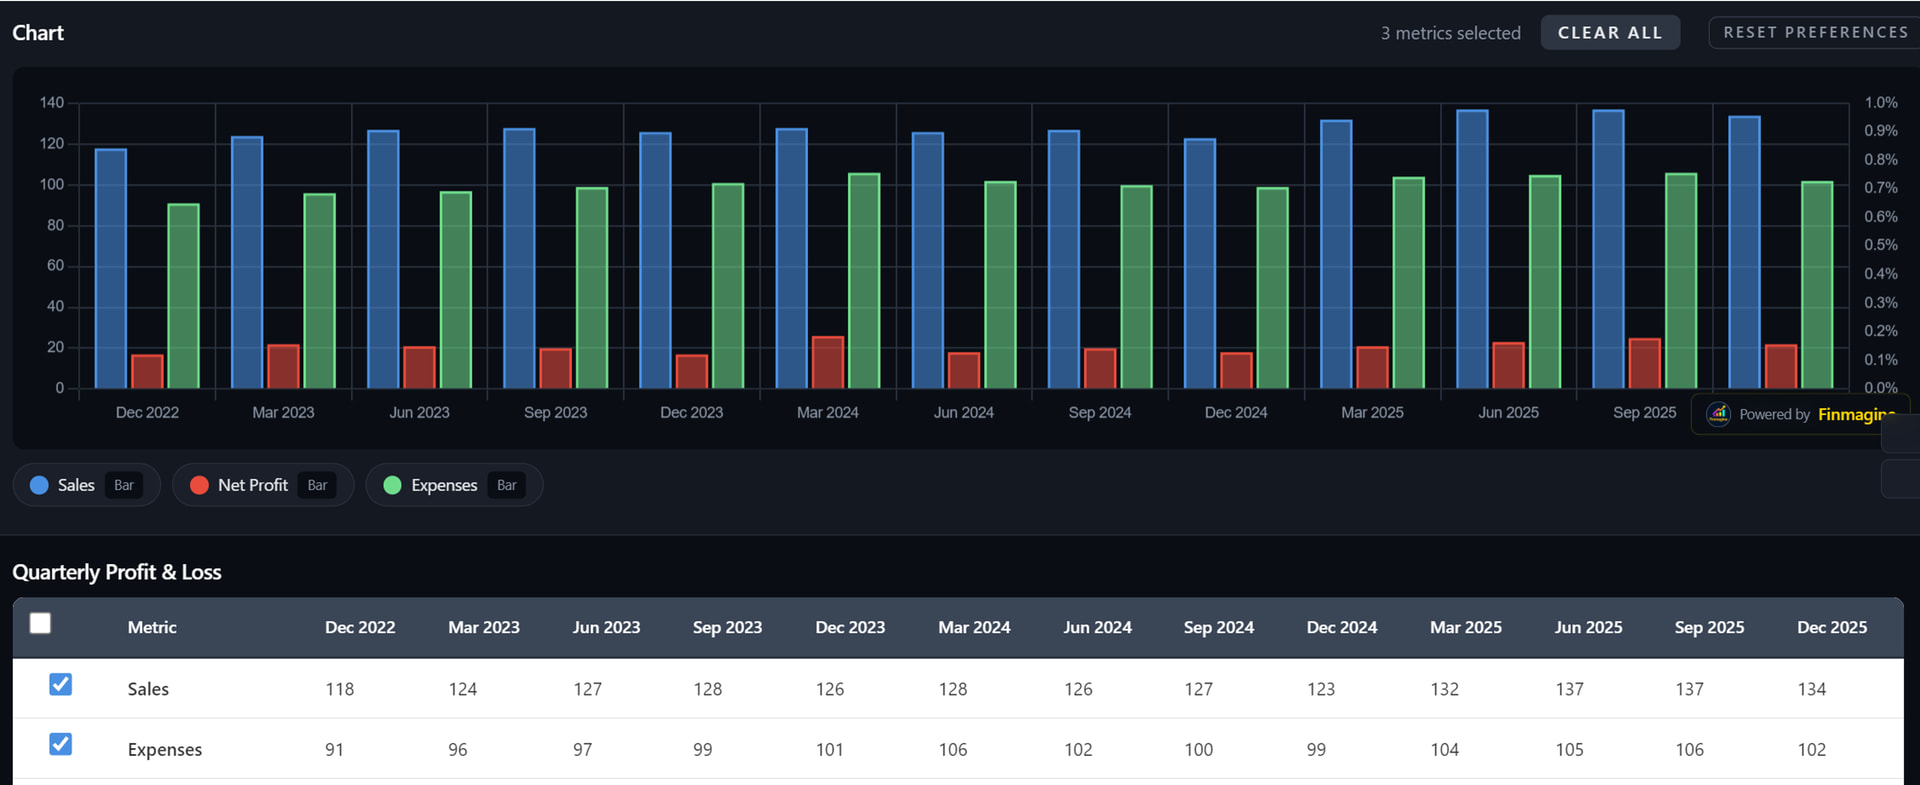
Task: Click the Metric column header
Action: point(152,627)
